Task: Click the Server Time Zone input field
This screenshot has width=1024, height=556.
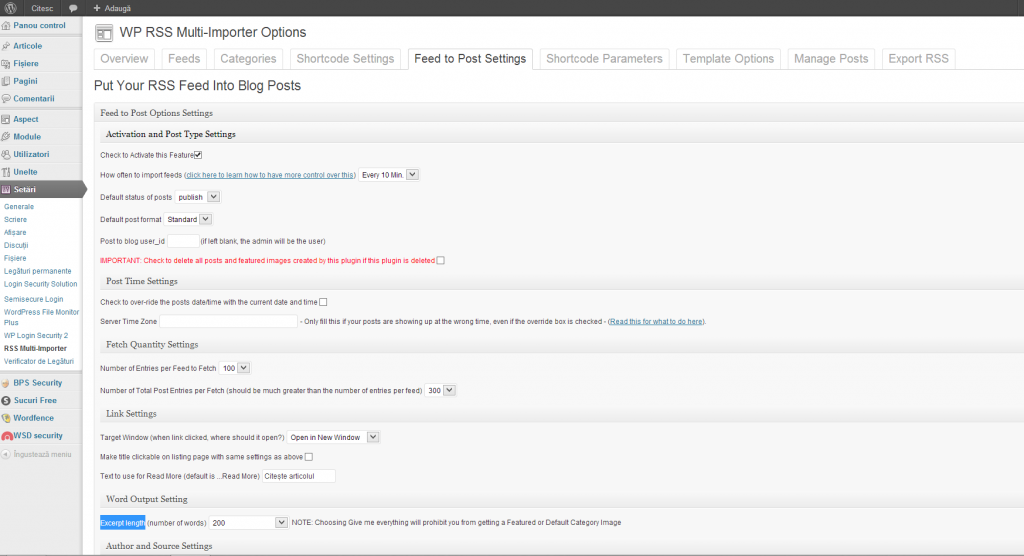Action: [229, 321]
